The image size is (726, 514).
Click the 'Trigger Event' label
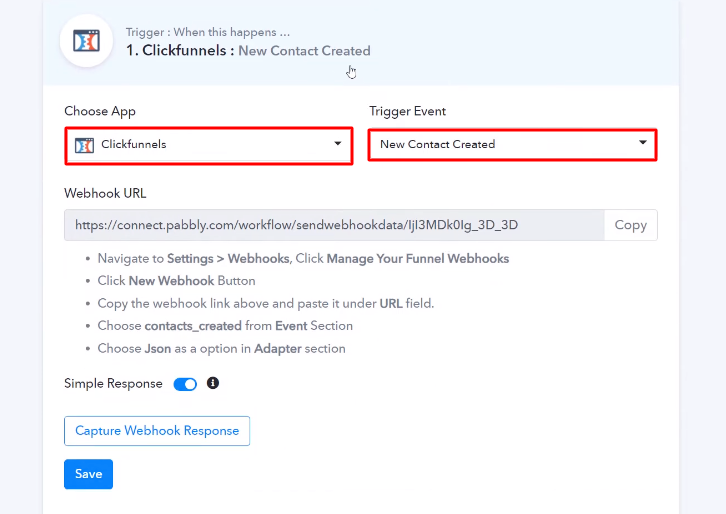coord(407,111)
